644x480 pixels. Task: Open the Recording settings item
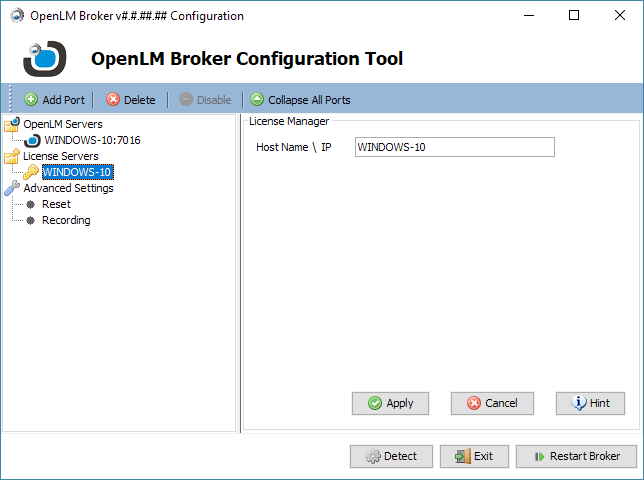[66, 220]
